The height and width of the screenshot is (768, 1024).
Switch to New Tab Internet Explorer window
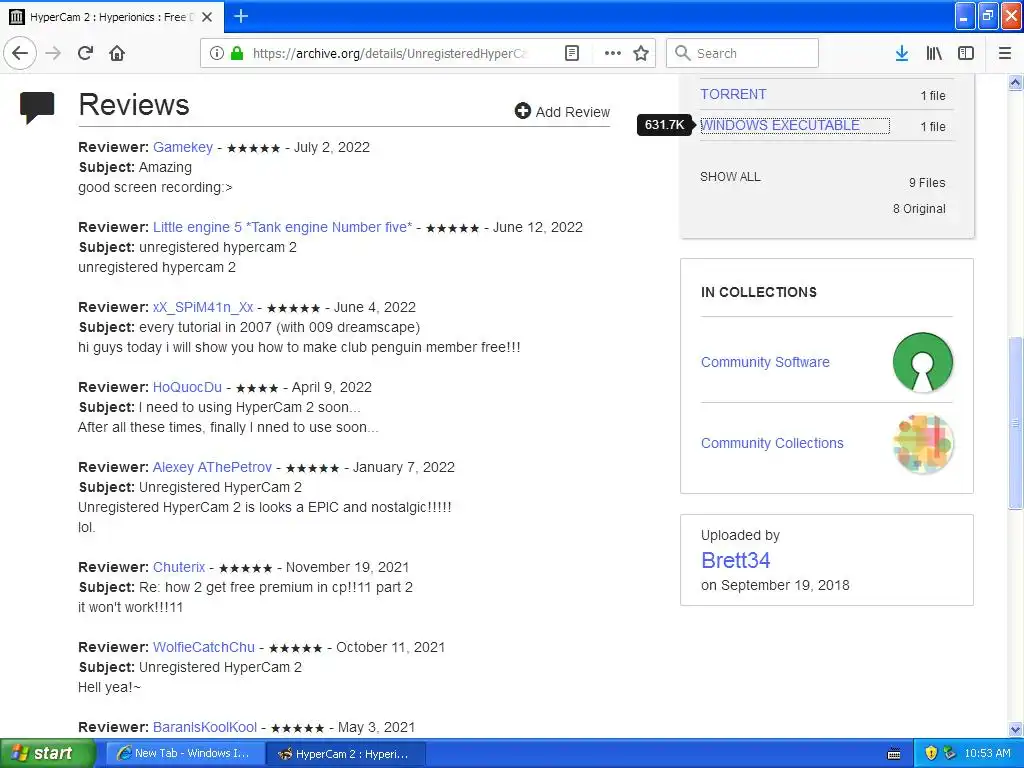click(x=185, y=754)
